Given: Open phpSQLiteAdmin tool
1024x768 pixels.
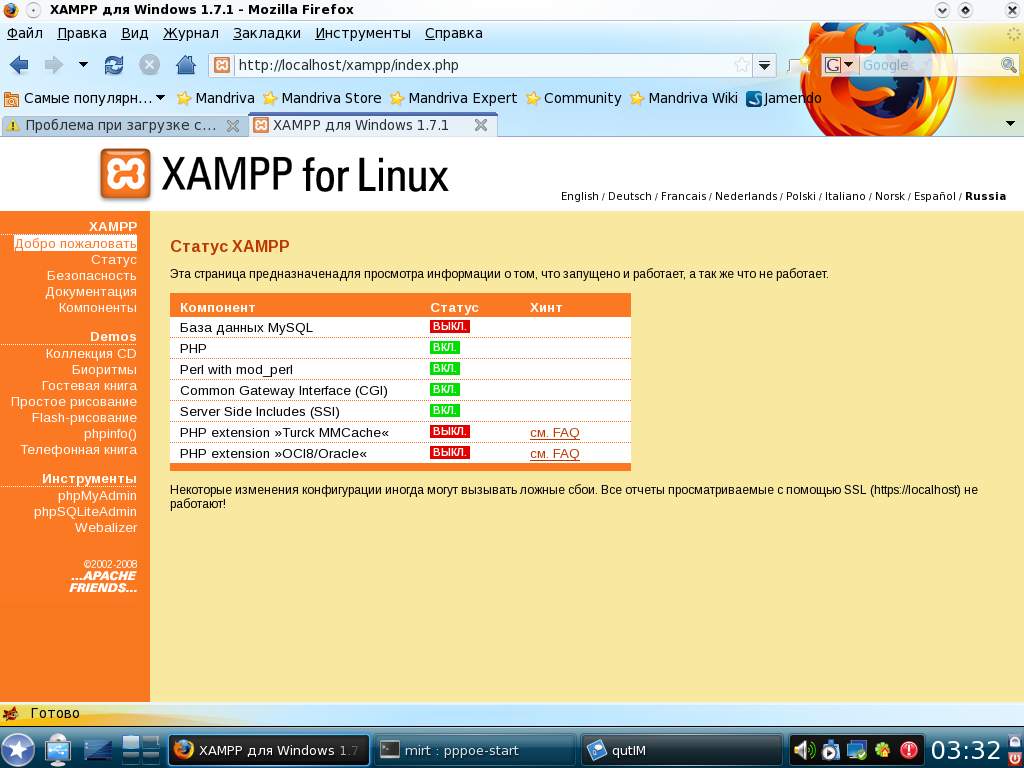Looking at the screenshot, I should (x=85, y=512).
